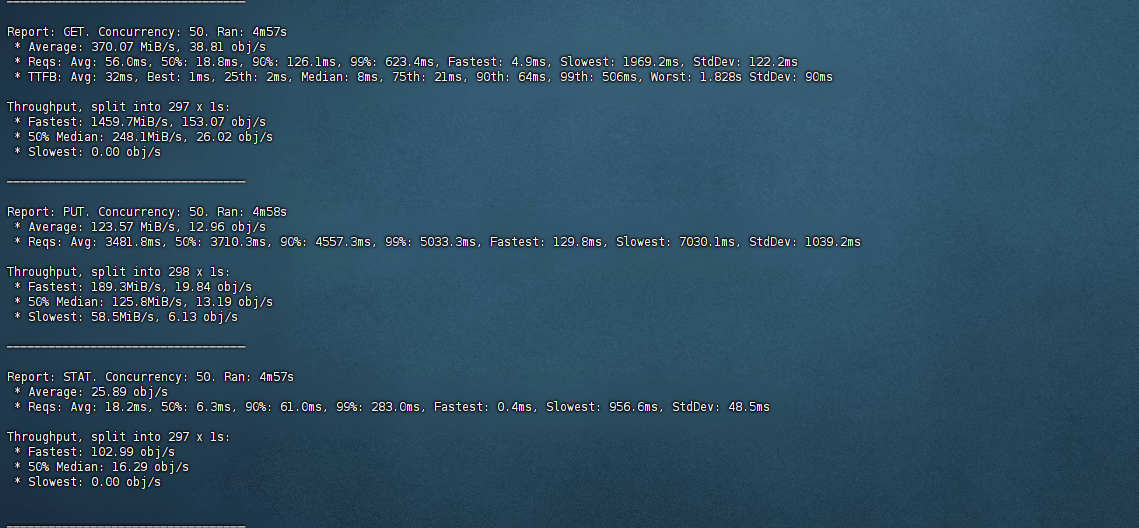Click the GET Reqs Avg 56.0ms line

click(405, 62)
